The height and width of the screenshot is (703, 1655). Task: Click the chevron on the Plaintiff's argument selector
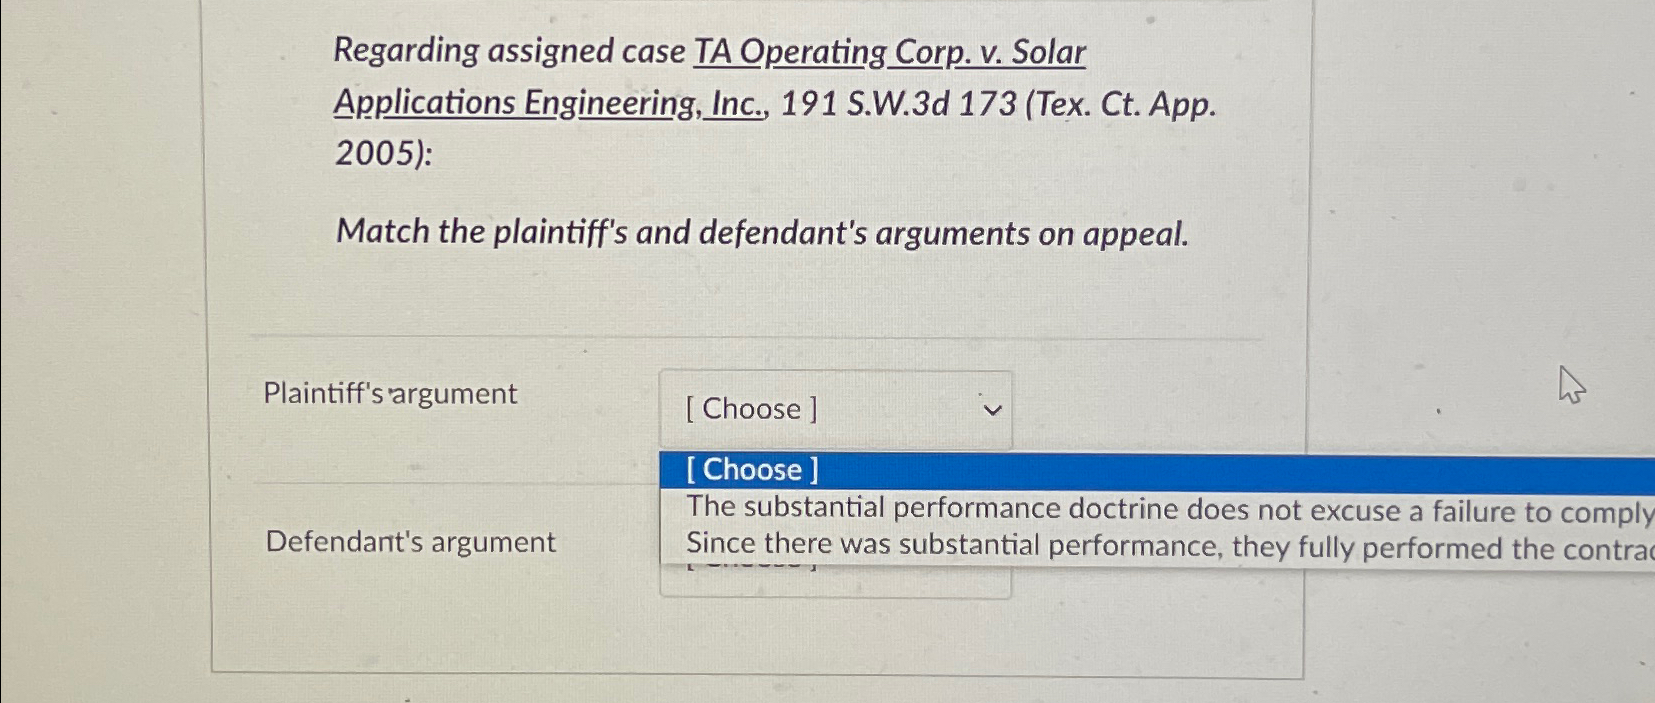click(x=992, y=408)
